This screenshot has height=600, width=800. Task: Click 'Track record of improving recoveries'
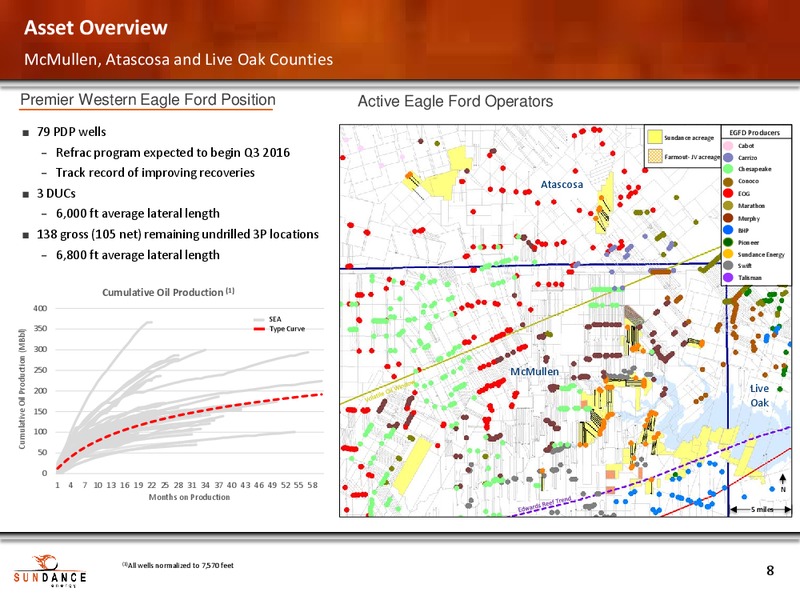[155, 172]
